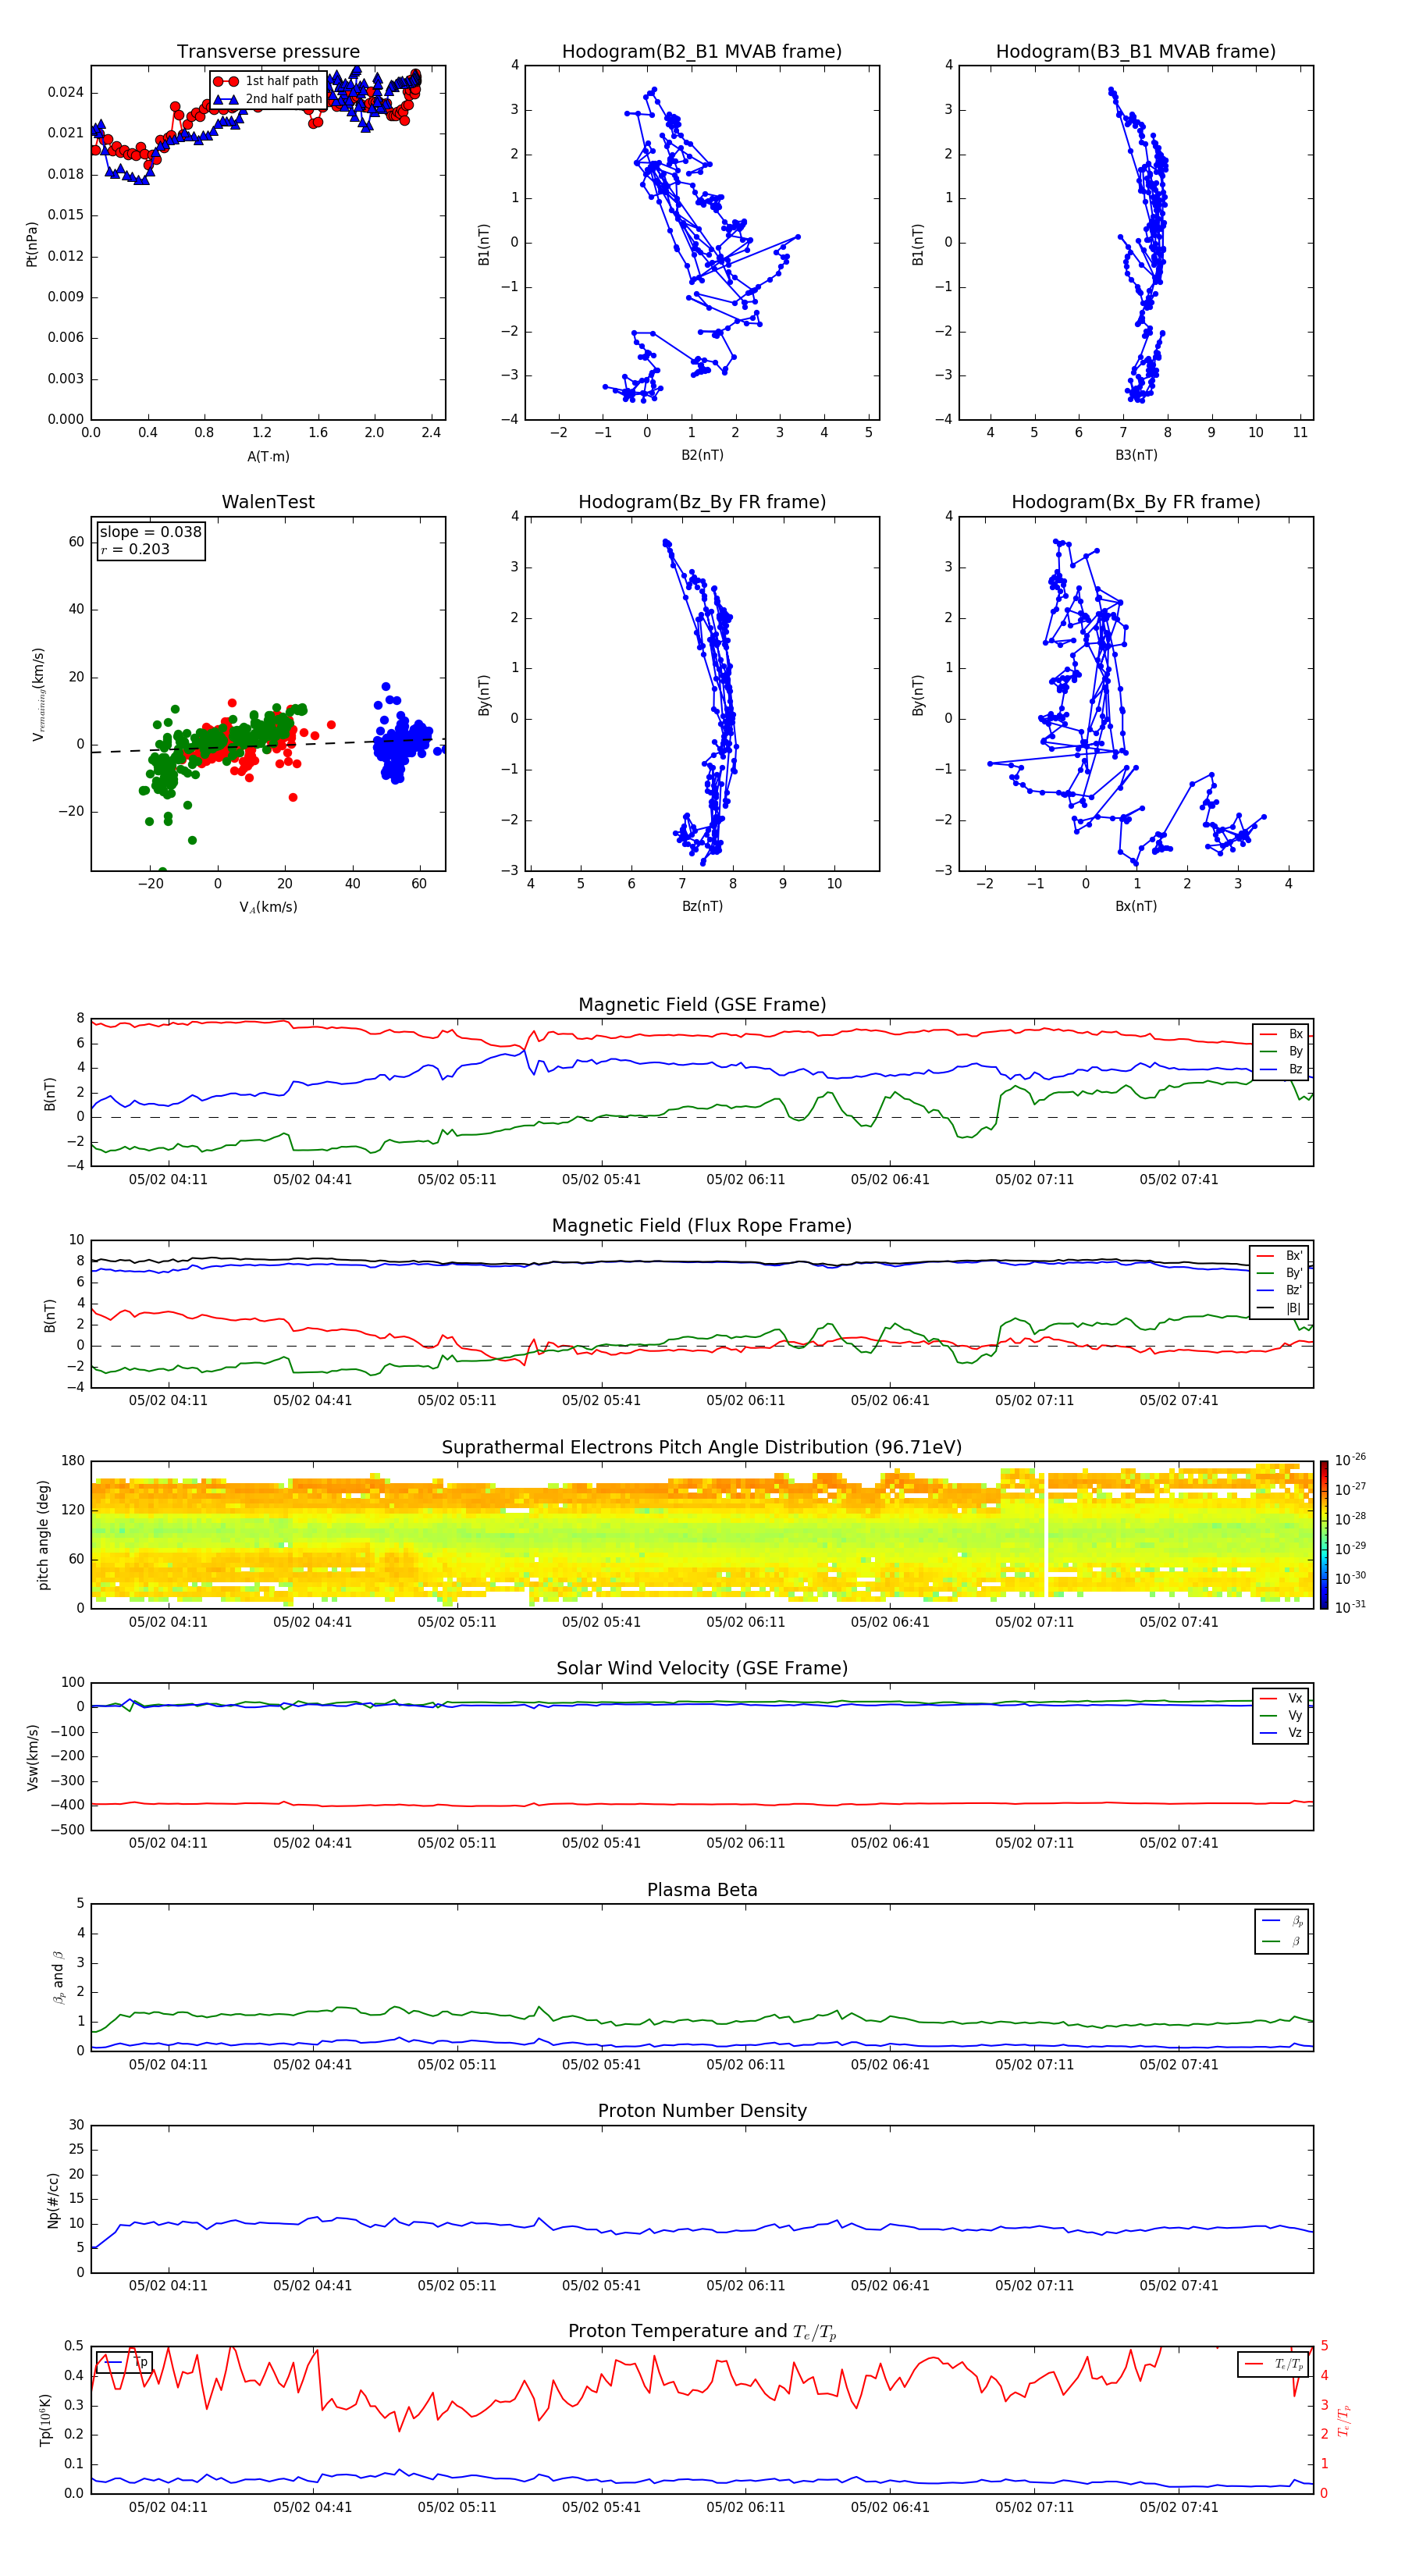Click the 'Tp(10^6K)' y-axis label
Screen dimensions: 1405x2576
pos(45,2420)
